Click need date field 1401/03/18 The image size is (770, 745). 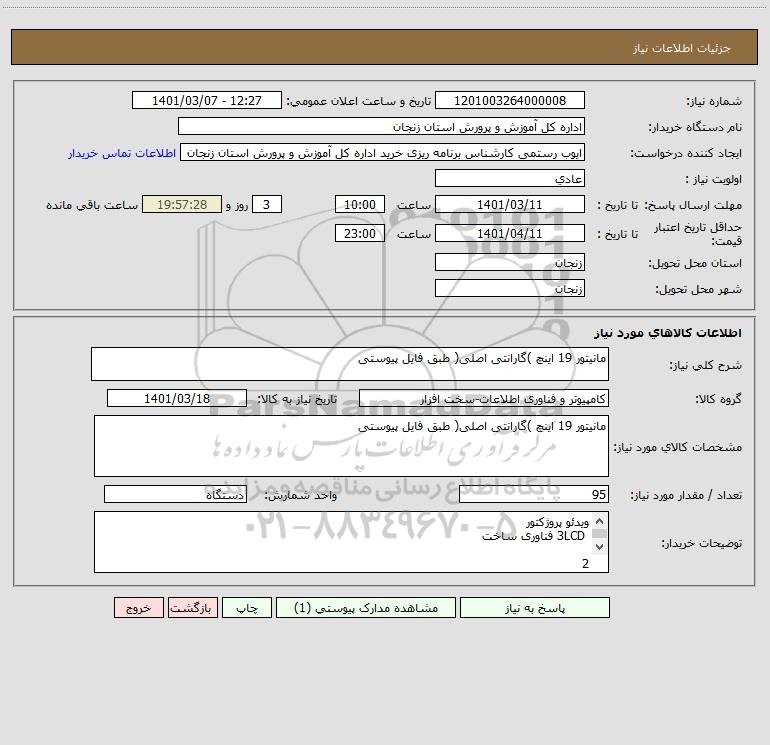click(x=177, y=398)
